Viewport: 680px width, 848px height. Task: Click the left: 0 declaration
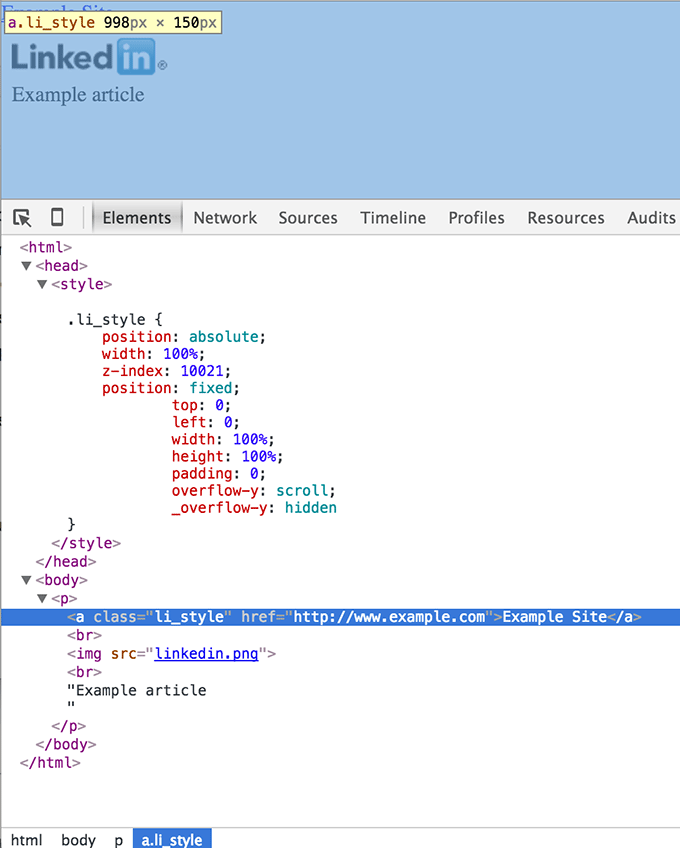click(206, 422)
